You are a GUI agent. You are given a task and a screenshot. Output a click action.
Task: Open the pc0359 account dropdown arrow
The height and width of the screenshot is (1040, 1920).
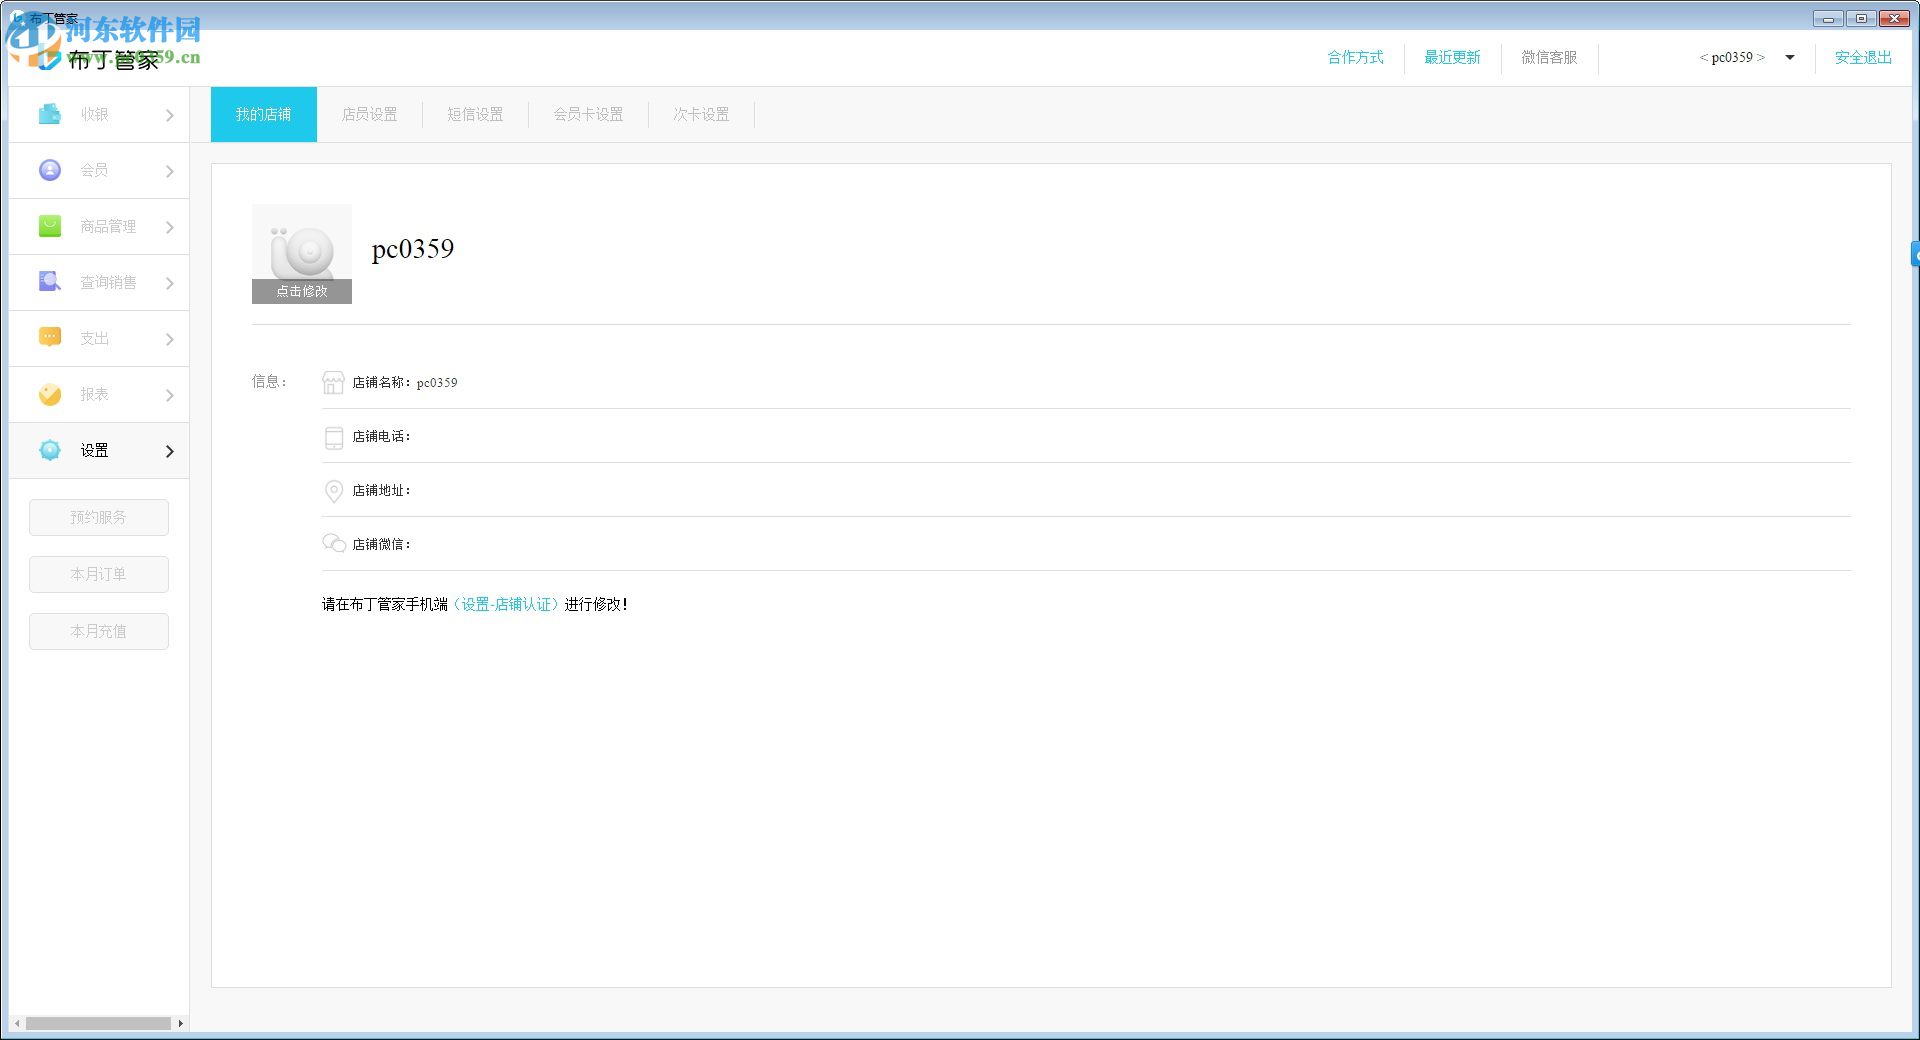tap(1790, 57)
